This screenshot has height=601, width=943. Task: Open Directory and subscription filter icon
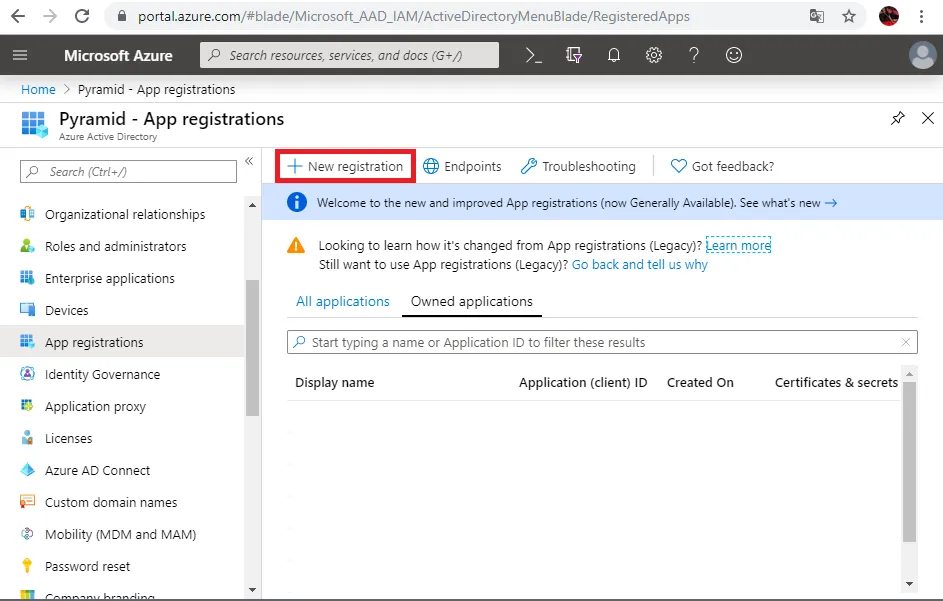coord(574,55)
